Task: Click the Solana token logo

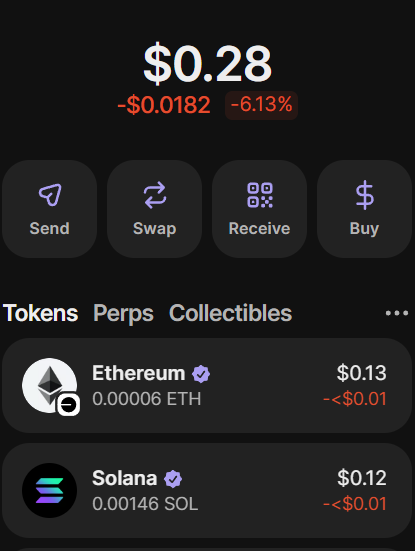Action: pyautogui.click(x=50, y=490)
